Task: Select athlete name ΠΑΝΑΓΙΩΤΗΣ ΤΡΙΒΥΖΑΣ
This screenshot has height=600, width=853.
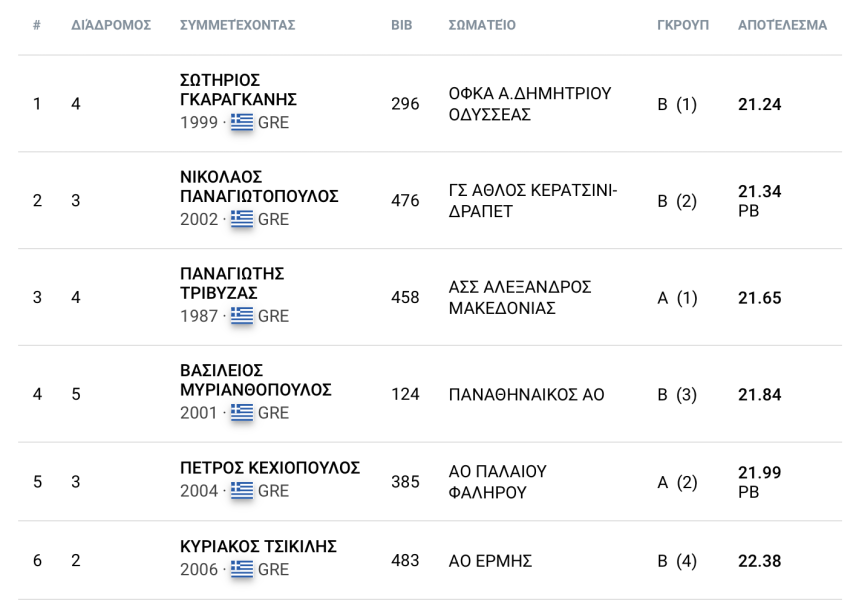Action: click(232, 284)
